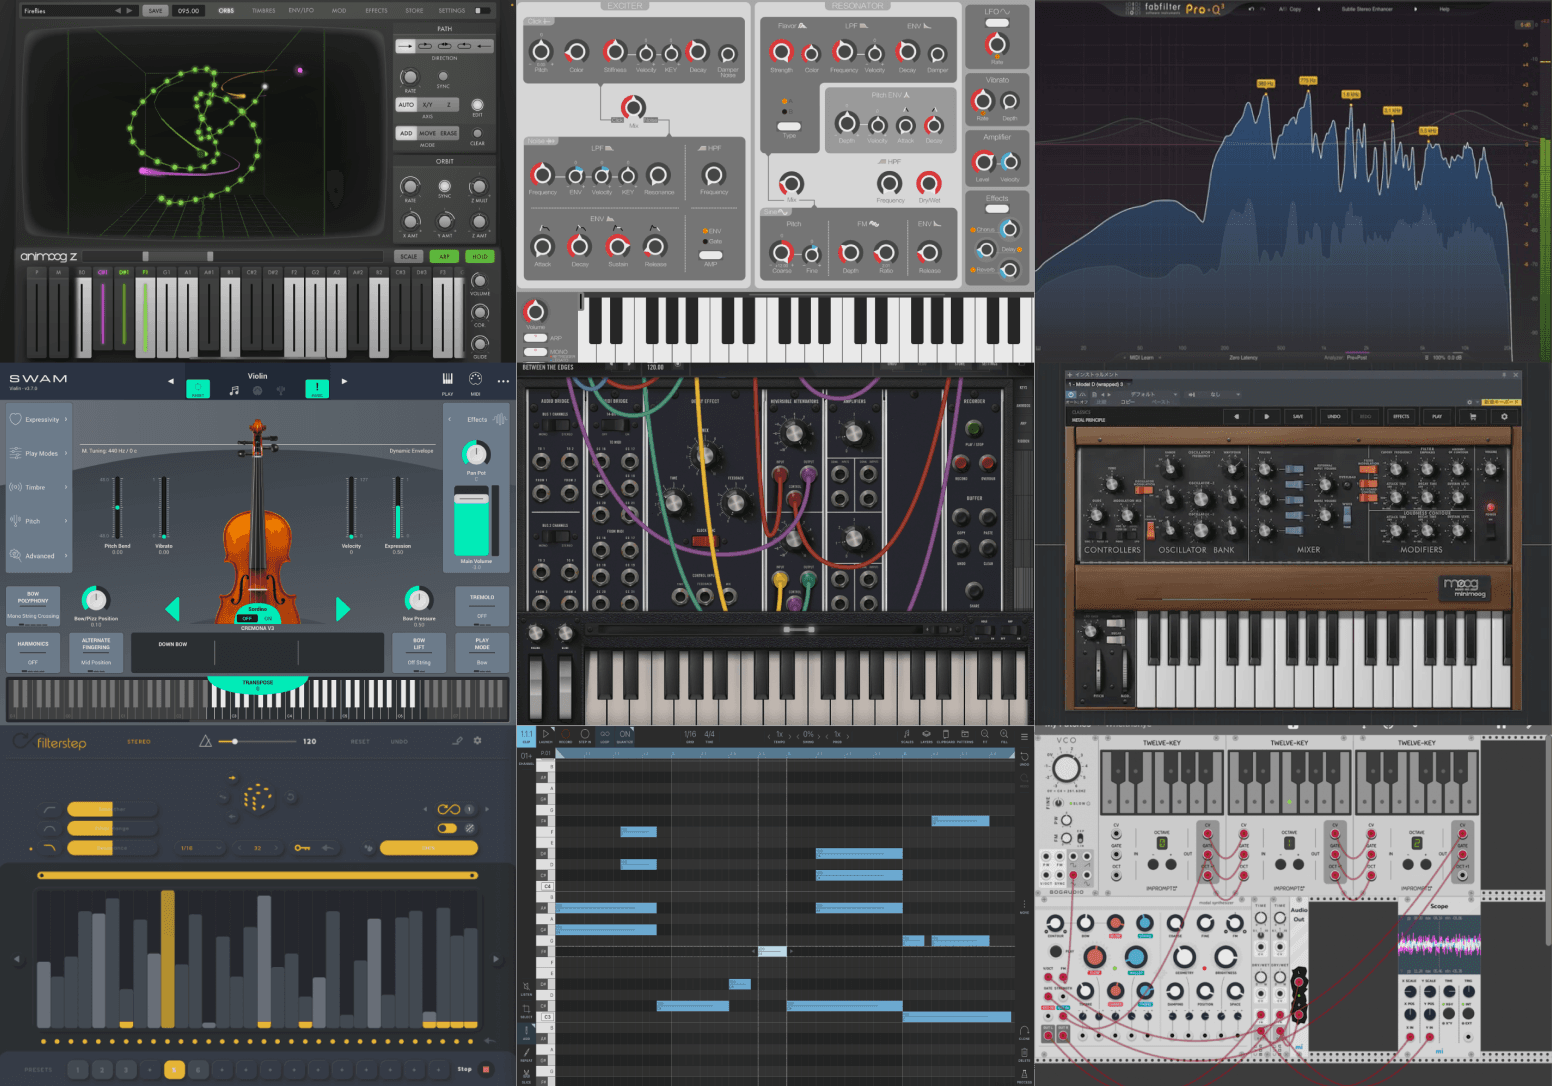The height and width of the screenshot is (1086, 1554).
Task: Open Animoog STORE tab
Action: tap(414, 10)
